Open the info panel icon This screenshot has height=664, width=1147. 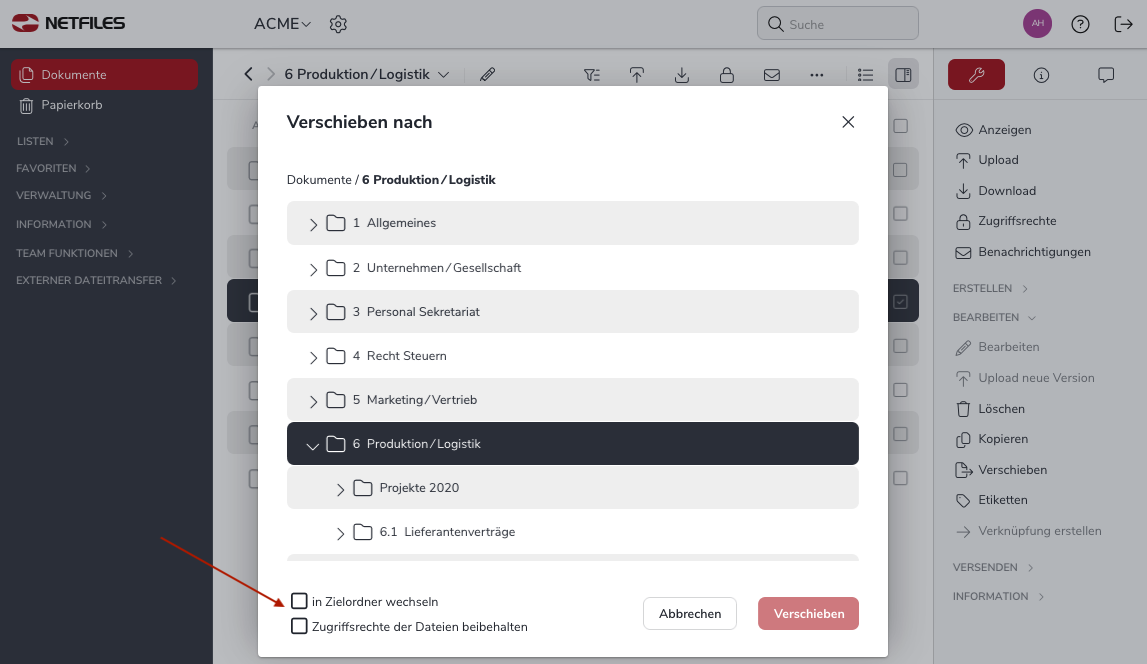(1041, 75)
